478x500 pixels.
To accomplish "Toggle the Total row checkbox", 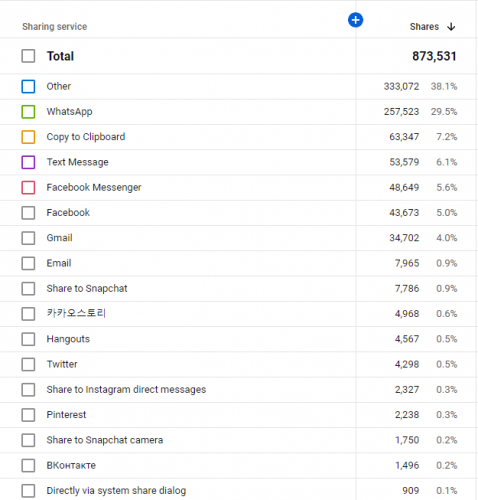I will click(28, 56).
